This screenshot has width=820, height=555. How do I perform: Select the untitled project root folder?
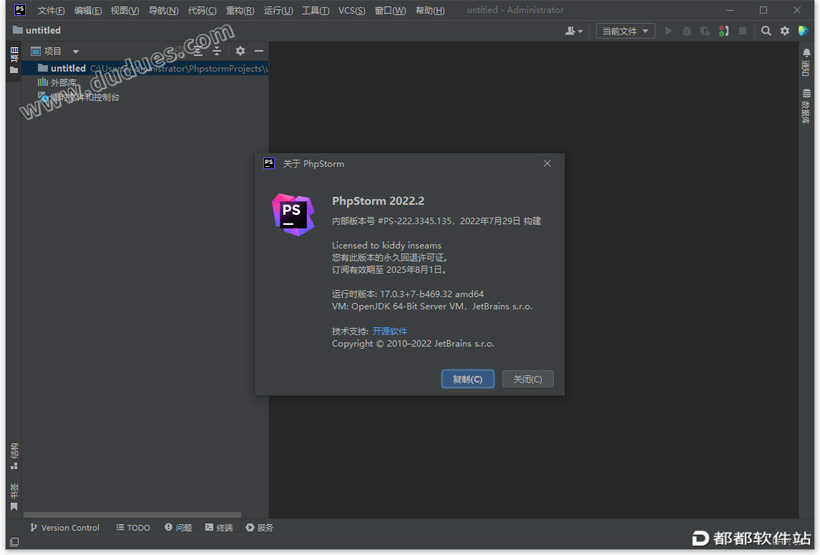click(145, 69)
